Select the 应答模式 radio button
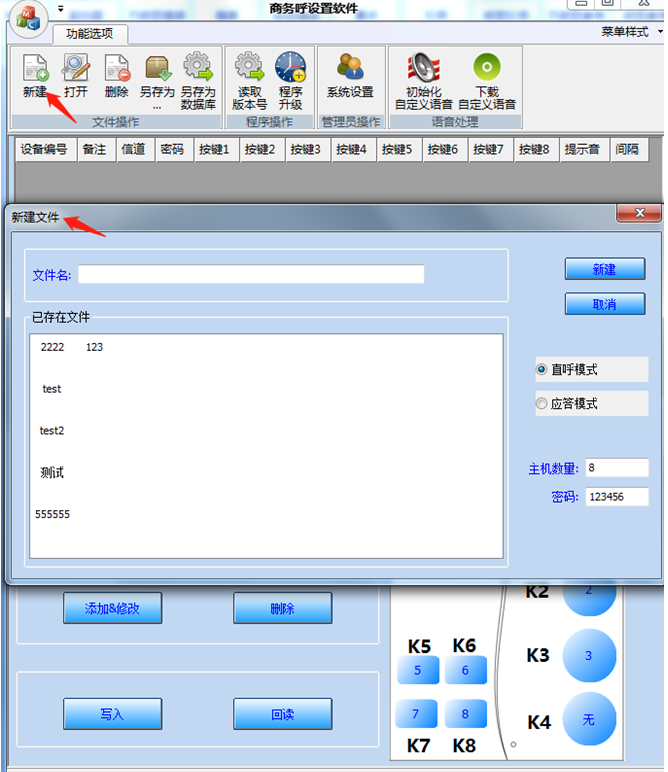The height and width of the screenshot is (772, 668). [x=542, y=404]
